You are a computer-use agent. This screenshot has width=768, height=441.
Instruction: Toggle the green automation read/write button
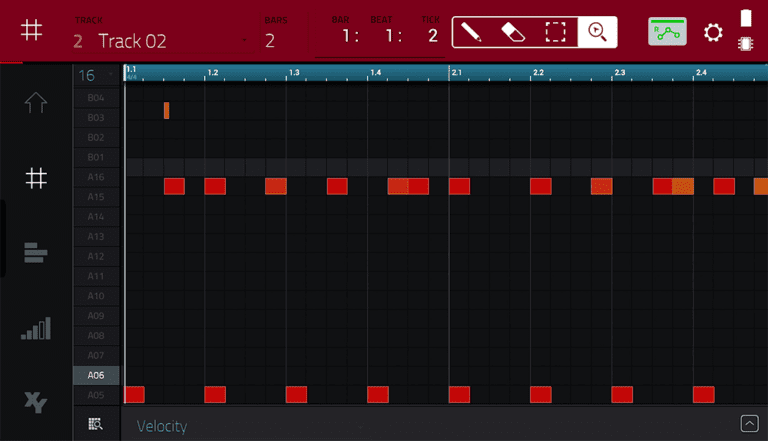(x=667, y=32)
